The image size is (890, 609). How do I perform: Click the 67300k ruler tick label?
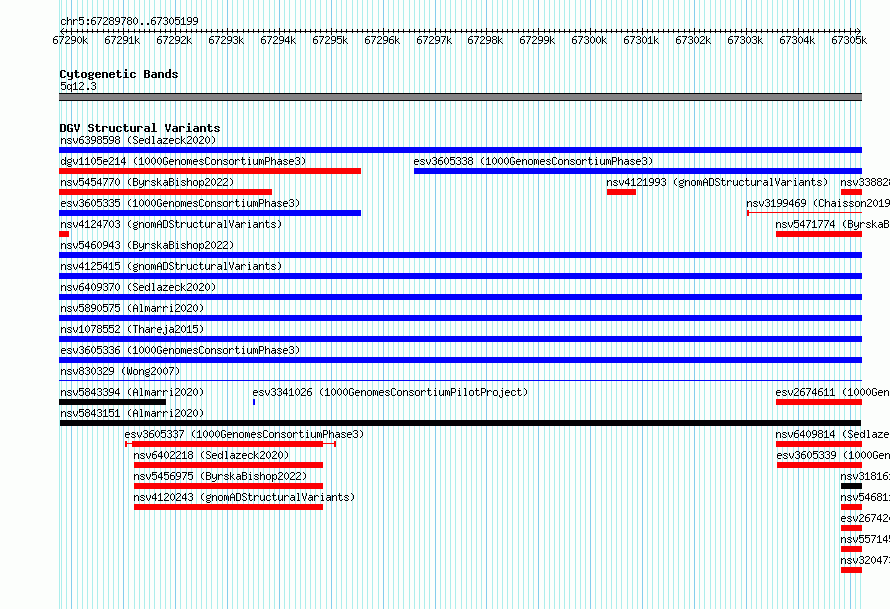click(x=589, y=40)
